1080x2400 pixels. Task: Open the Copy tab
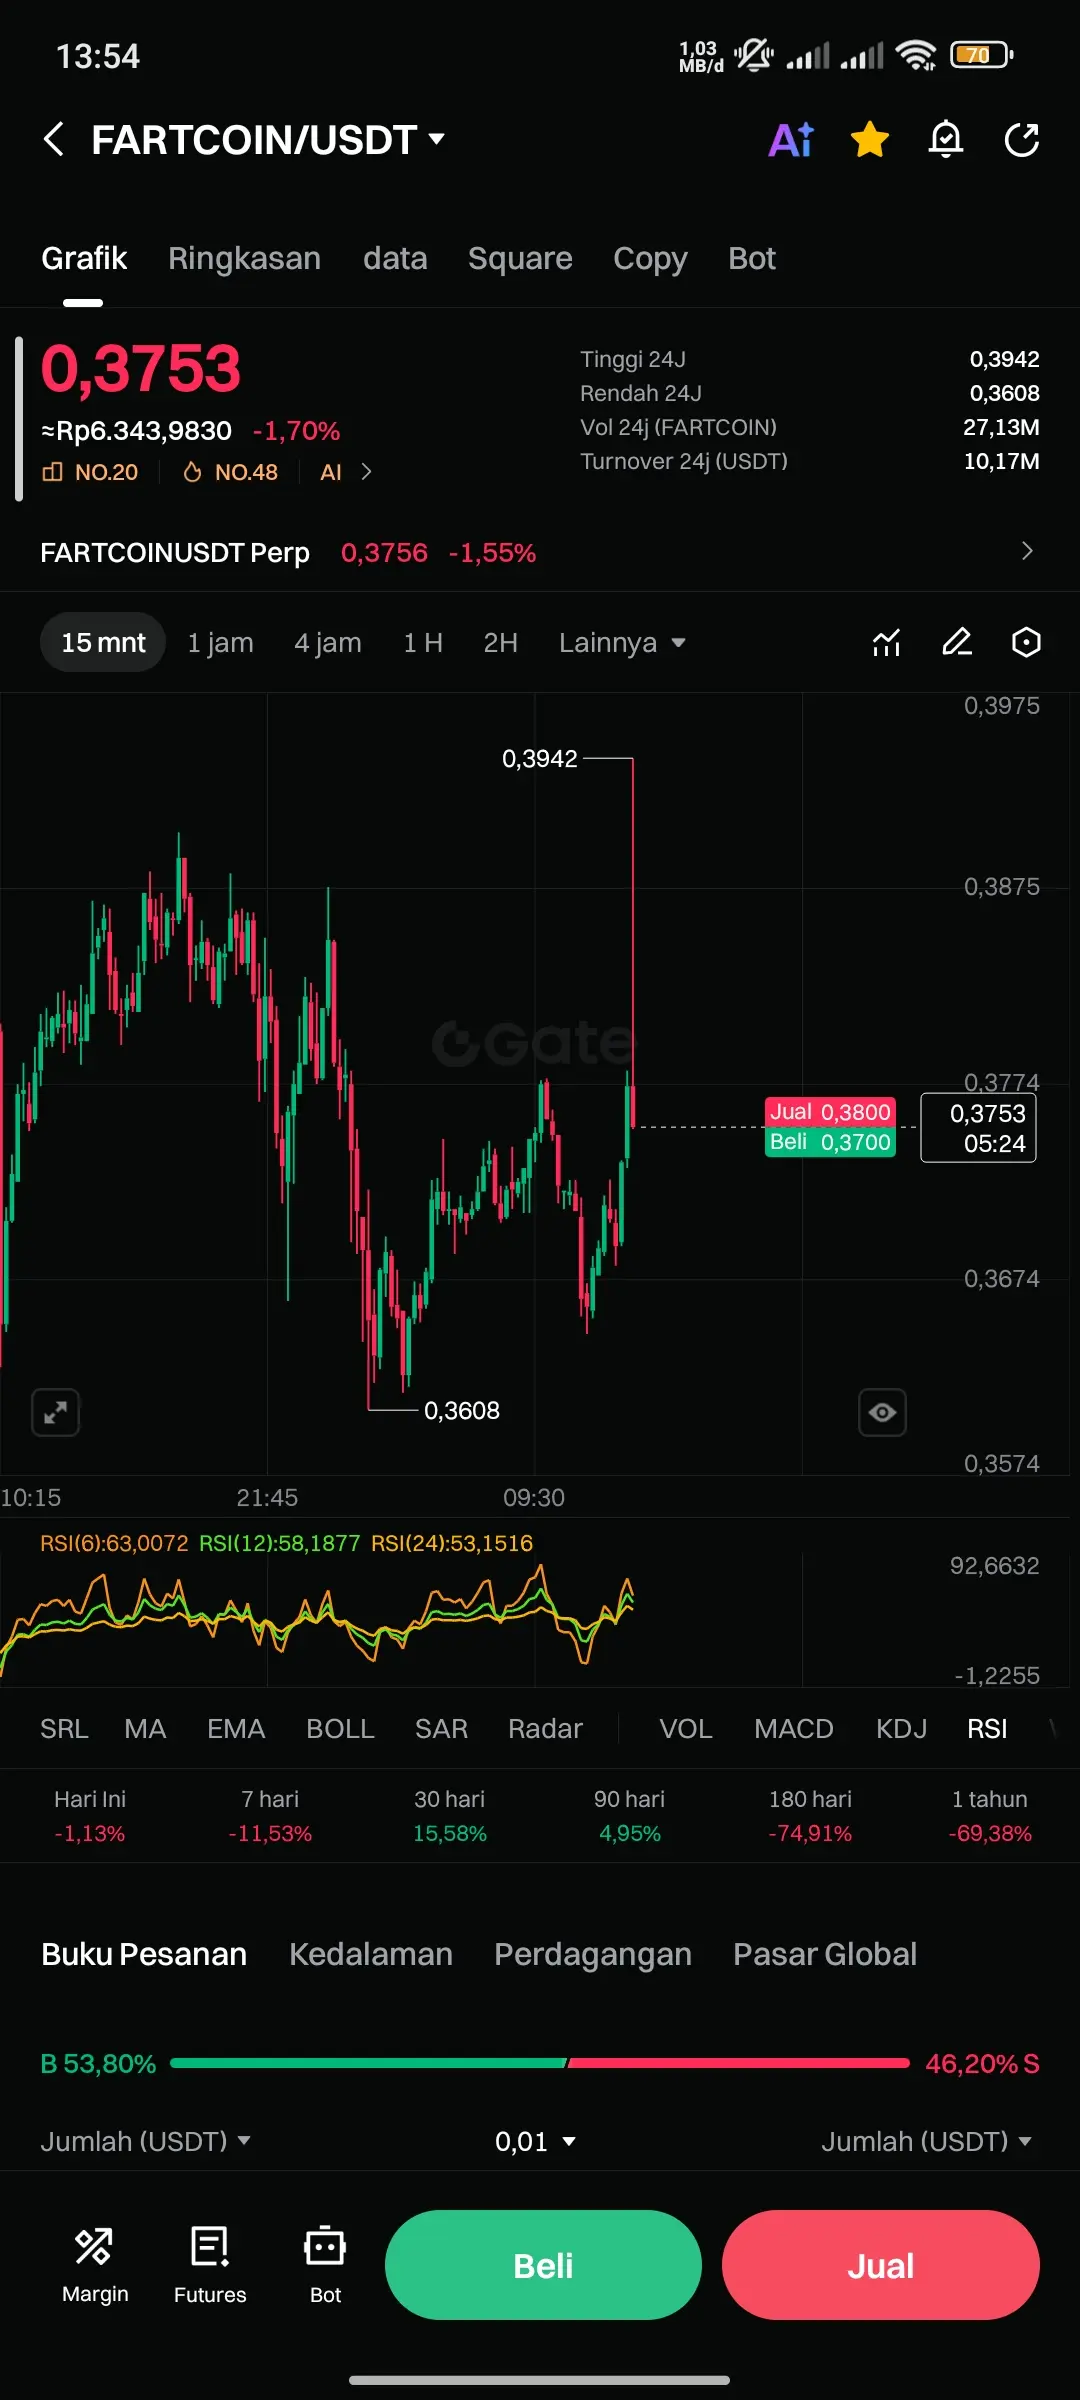click(650, 258)
